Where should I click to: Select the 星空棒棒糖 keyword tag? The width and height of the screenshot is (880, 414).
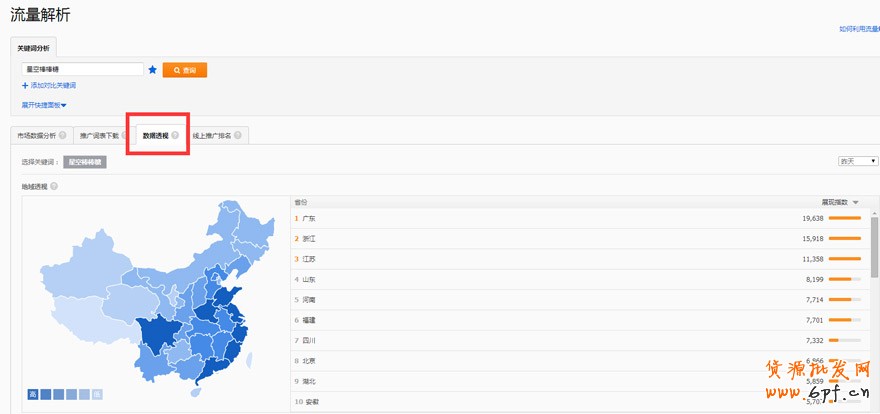85,162
